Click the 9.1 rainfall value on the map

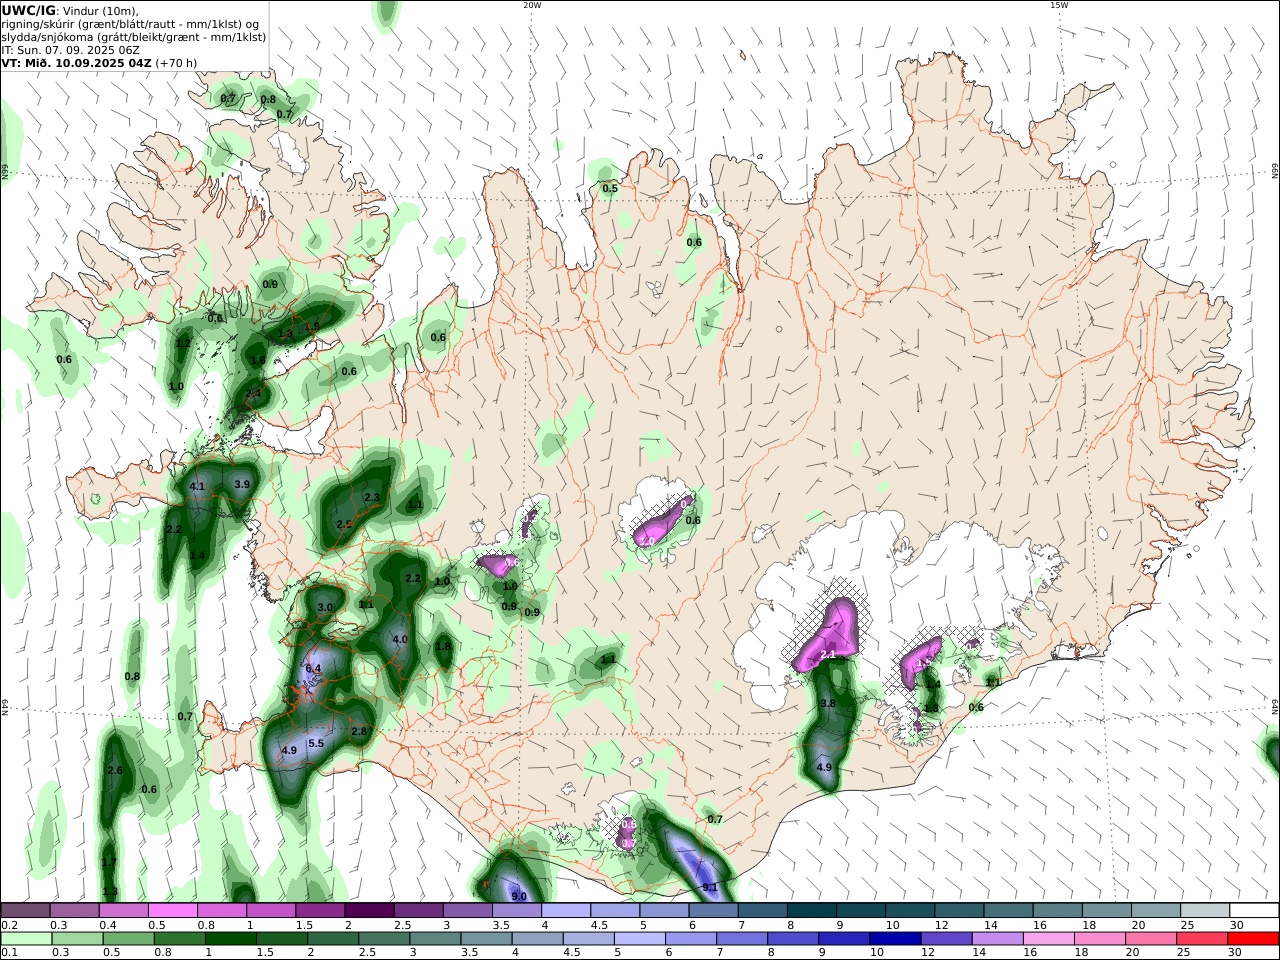(x=710, y=887)
